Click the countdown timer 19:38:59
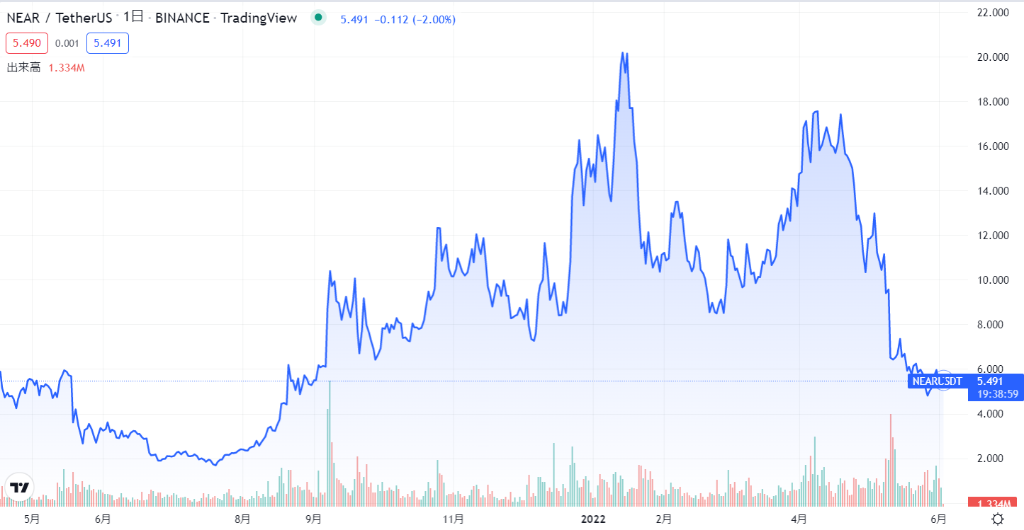Screen dimensions: 1024x530 [x=996, y=394]
